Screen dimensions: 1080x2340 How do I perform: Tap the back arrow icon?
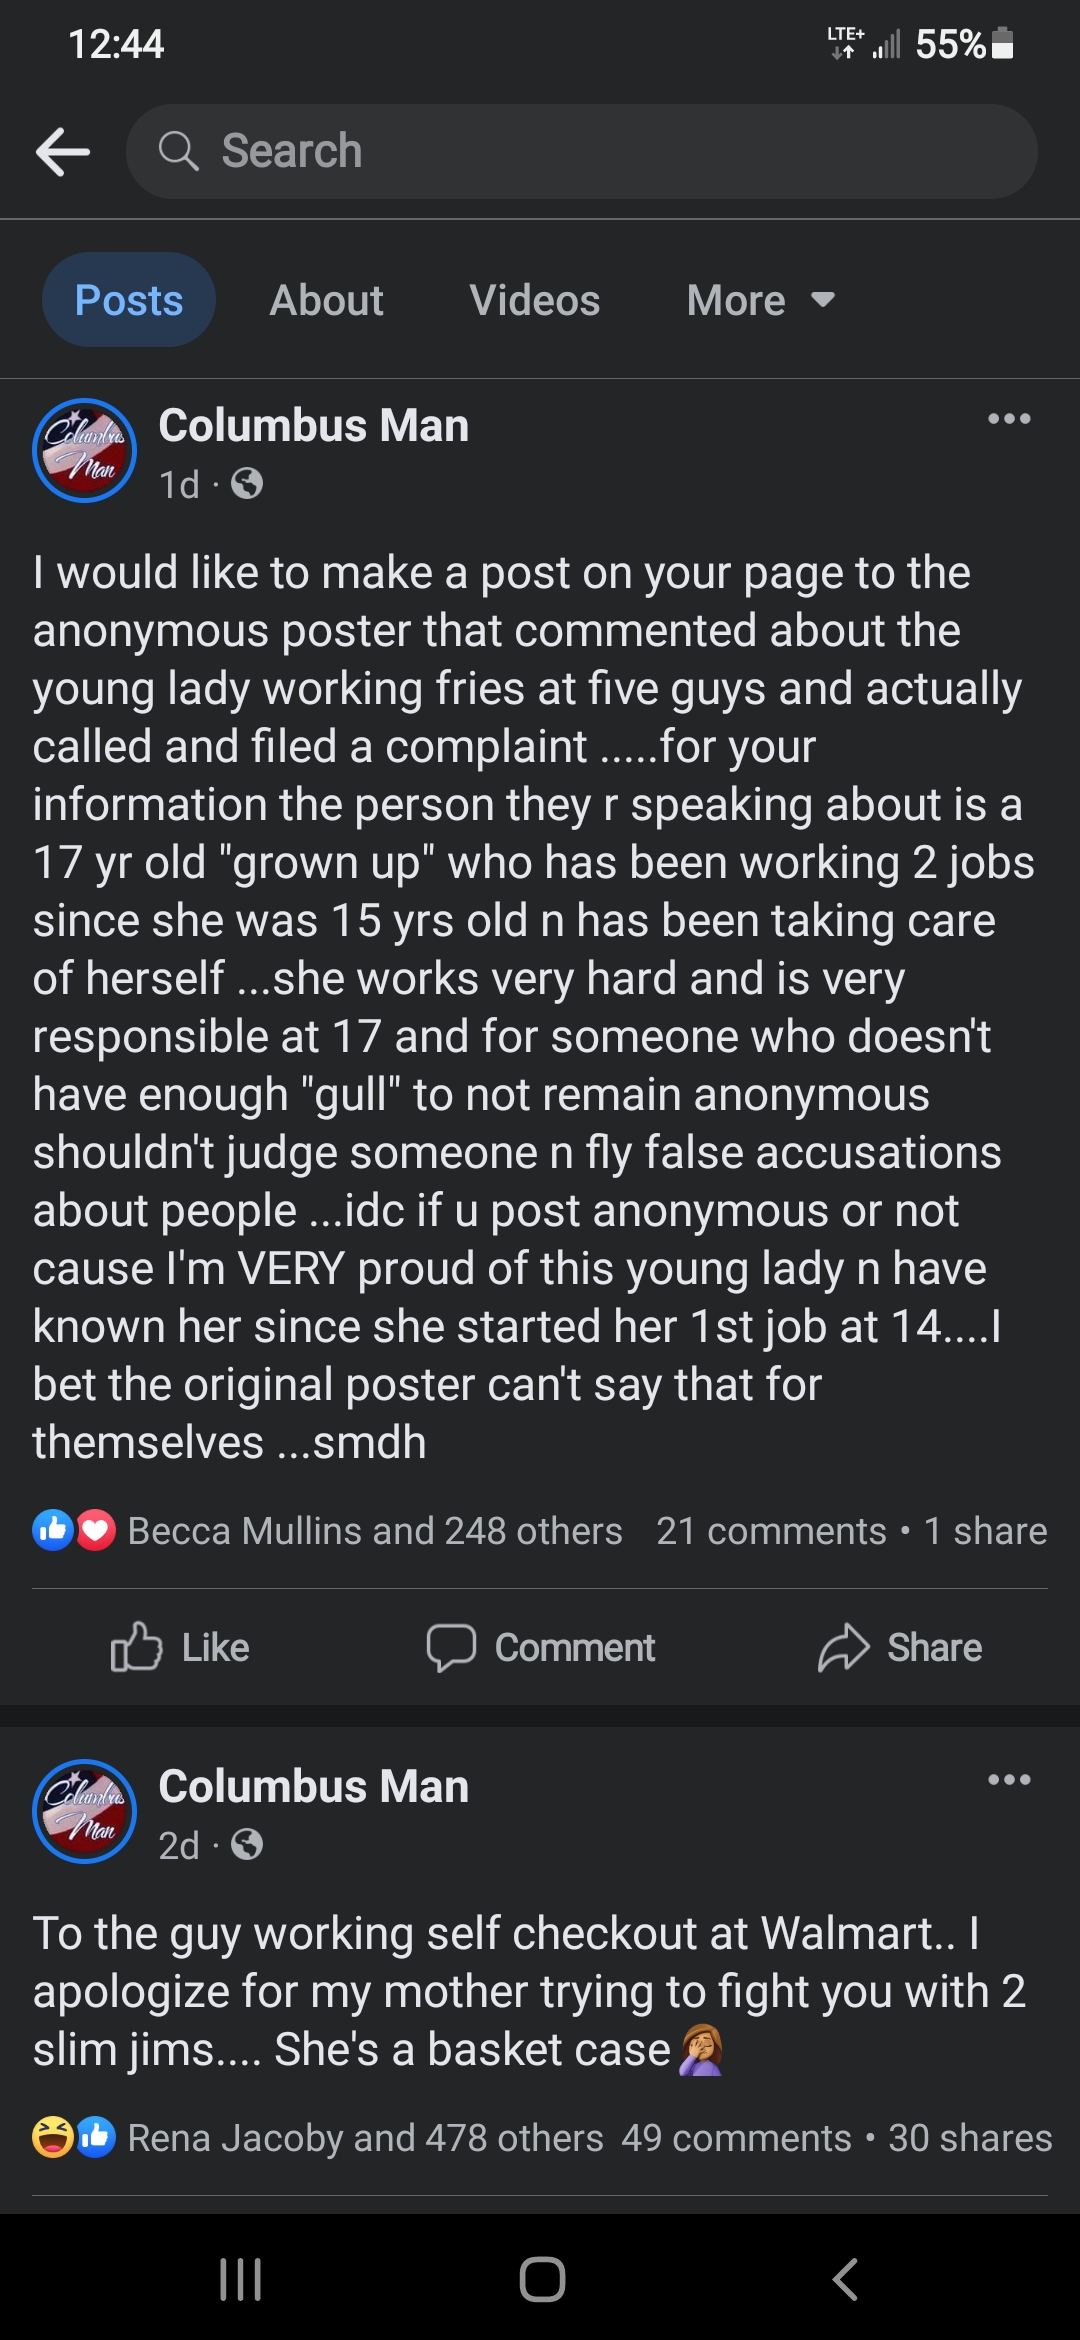coord(63,152)
